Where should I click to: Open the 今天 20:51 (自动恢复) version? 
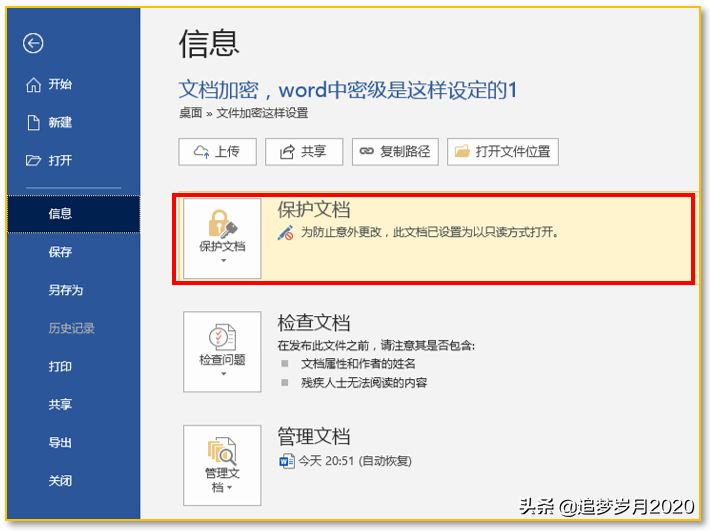click(345, 461)
